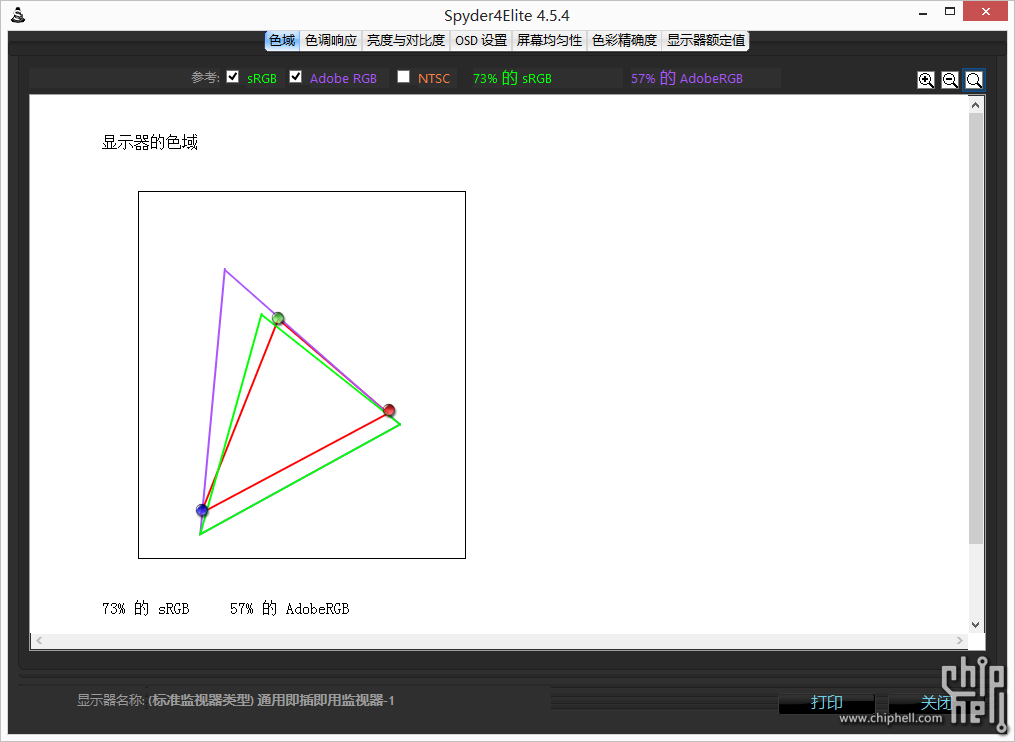The height and width of the screenshot is (742, 1015).
Task: Open the 亮度与对比度 tab
Action: click(406, 40)
